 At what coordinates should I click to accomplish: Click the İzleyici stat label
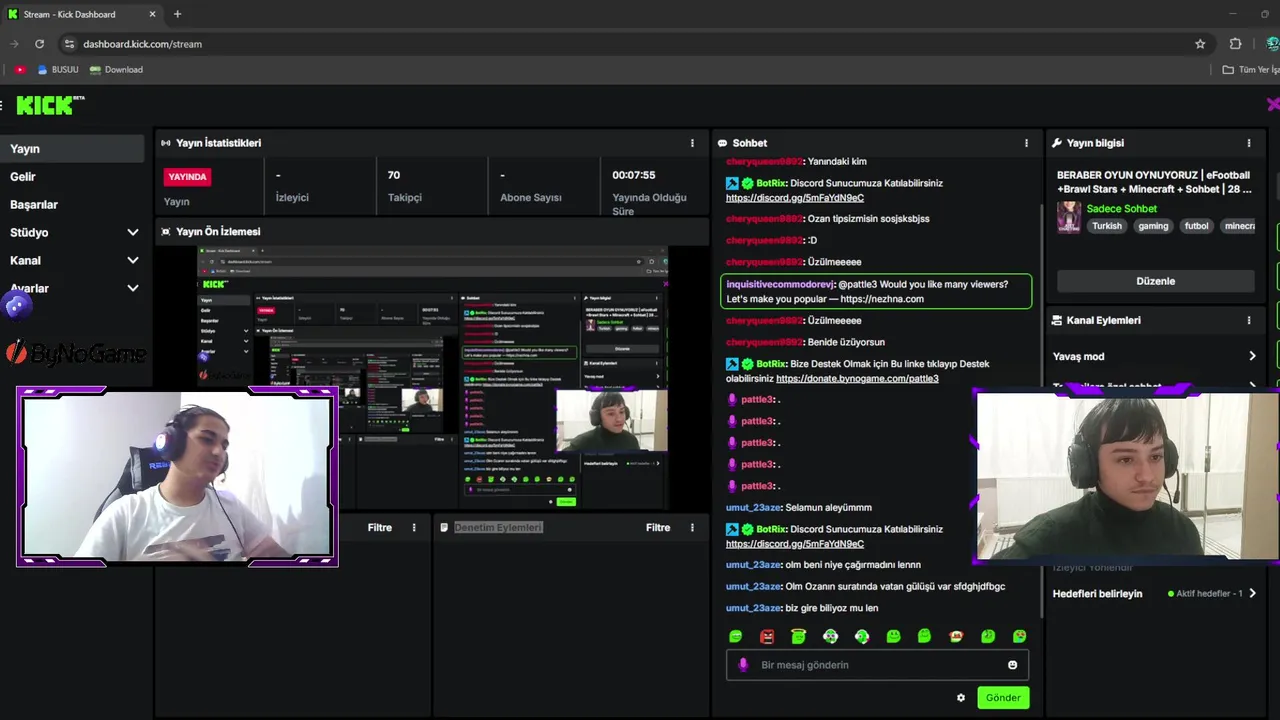[292, 198]
